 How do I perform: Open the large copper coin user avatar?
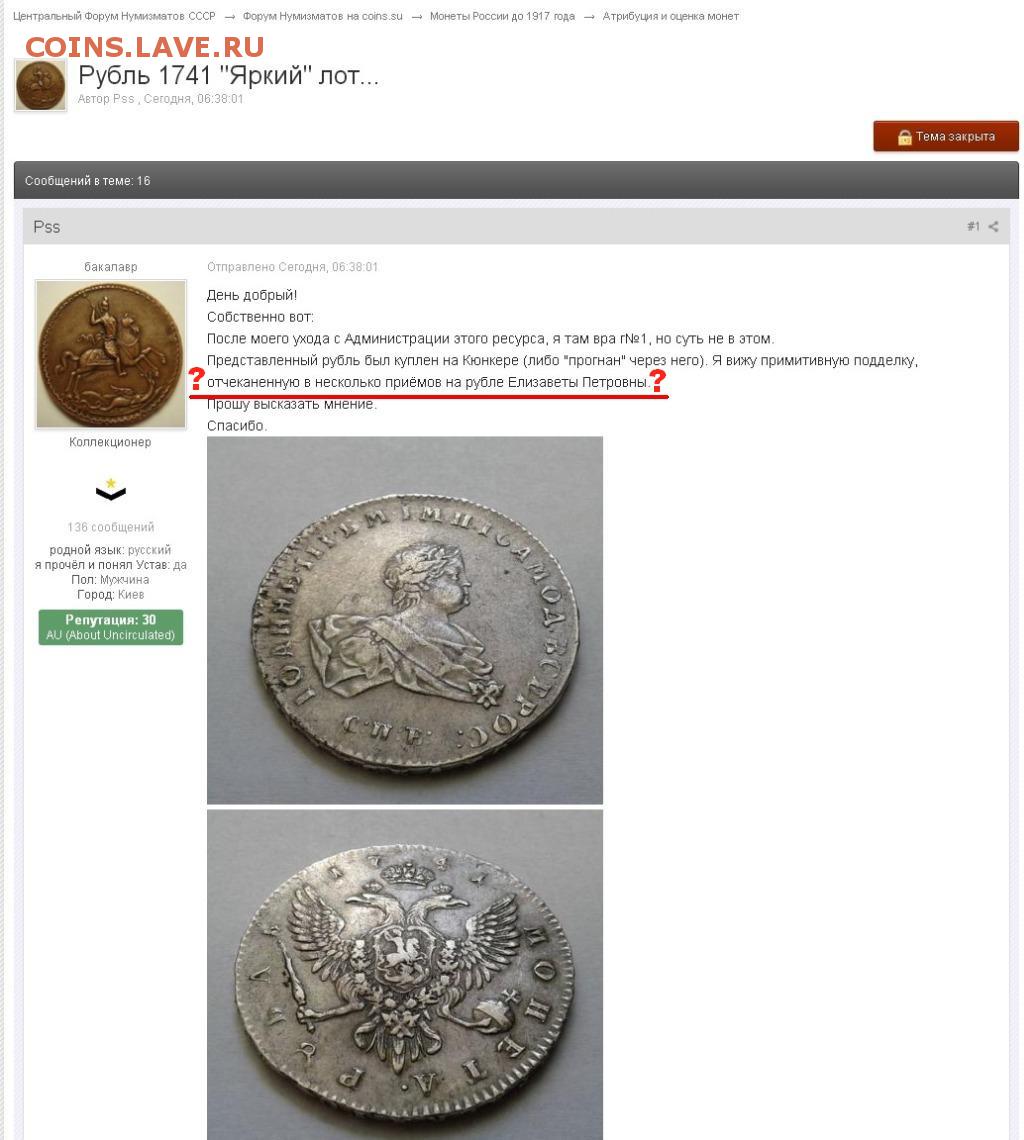coord(111,354)
